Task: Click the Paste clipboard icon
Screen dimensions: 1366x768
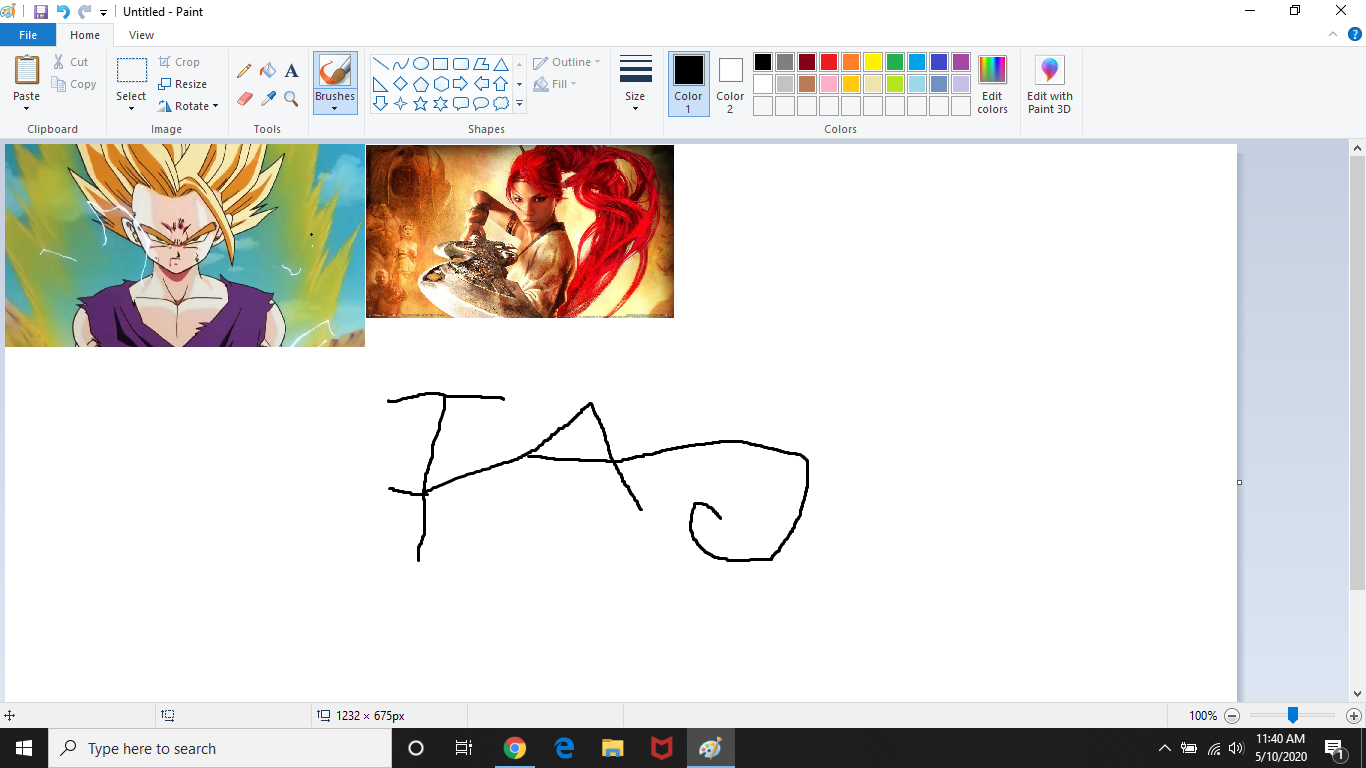Action: [x=27, y=70]
